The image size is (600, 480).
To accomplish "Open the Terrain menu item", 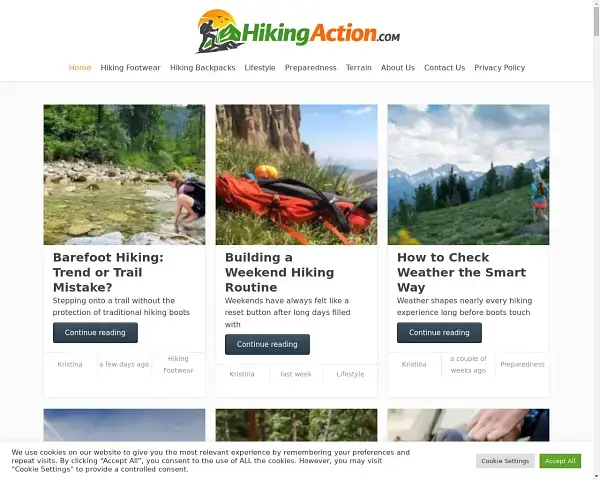I will pyautogui.click(x=359, y=68).
